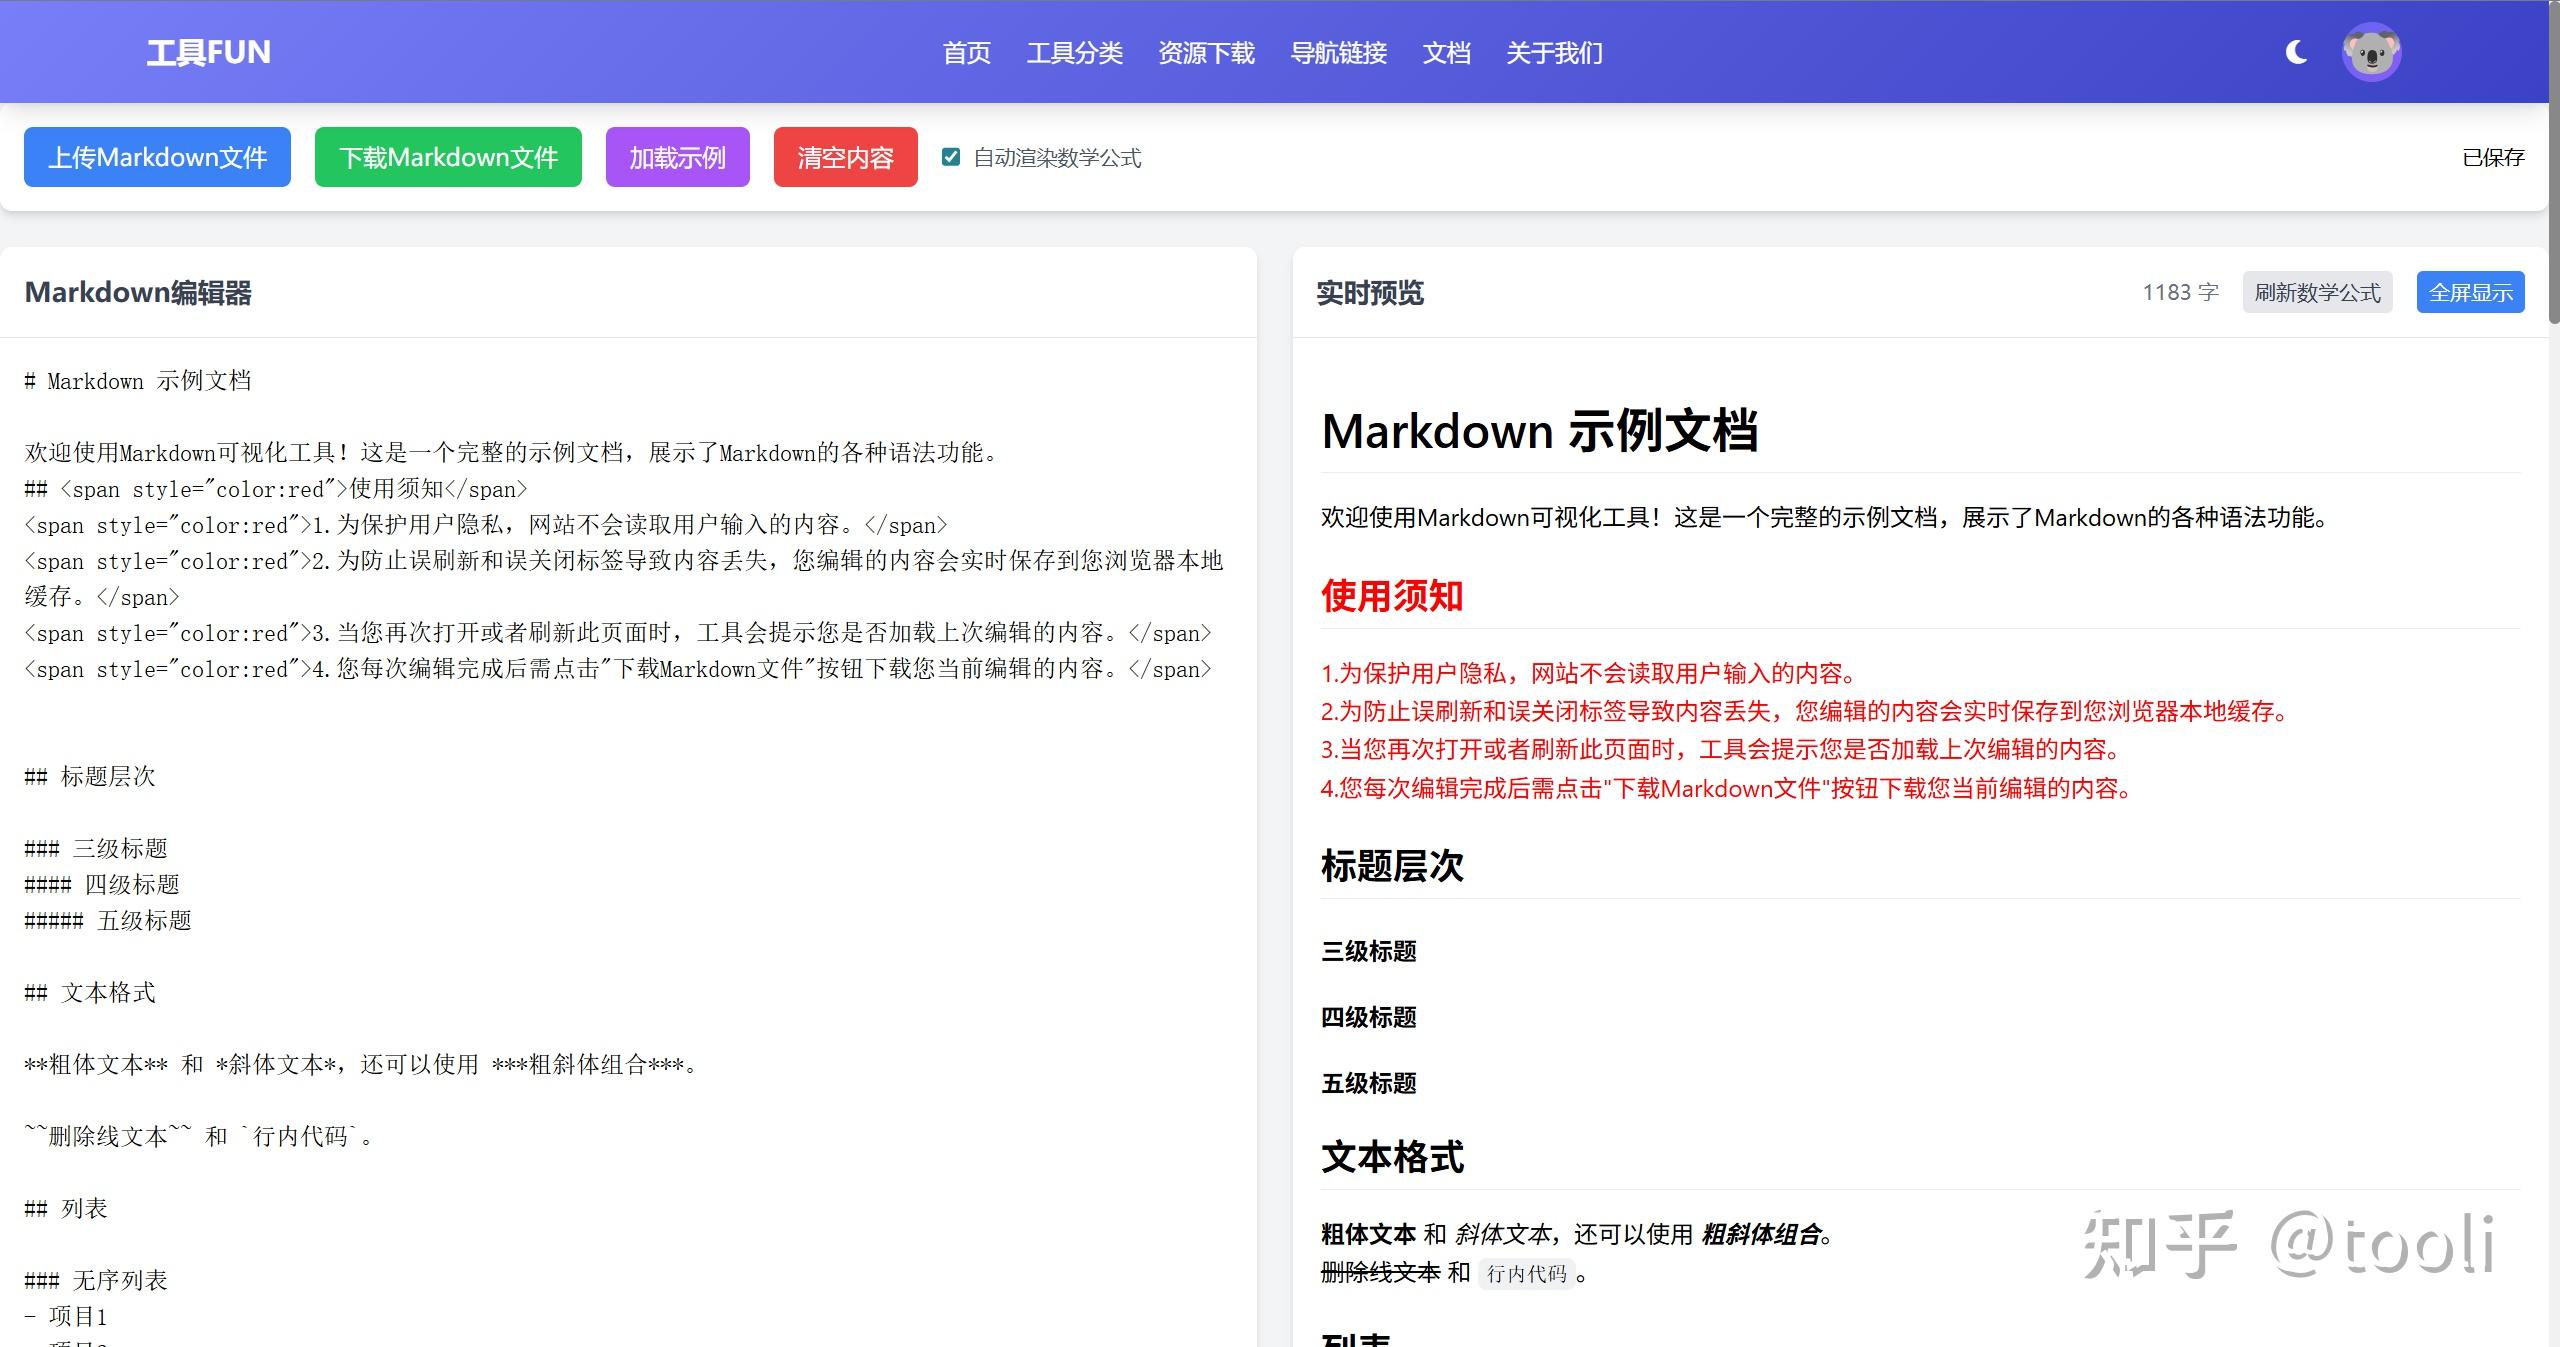The height and width of the screenshot is (1347, 2560).
Task: Click the 行内代码 inline code in preview
Action: click(x=1527, y=1273)
